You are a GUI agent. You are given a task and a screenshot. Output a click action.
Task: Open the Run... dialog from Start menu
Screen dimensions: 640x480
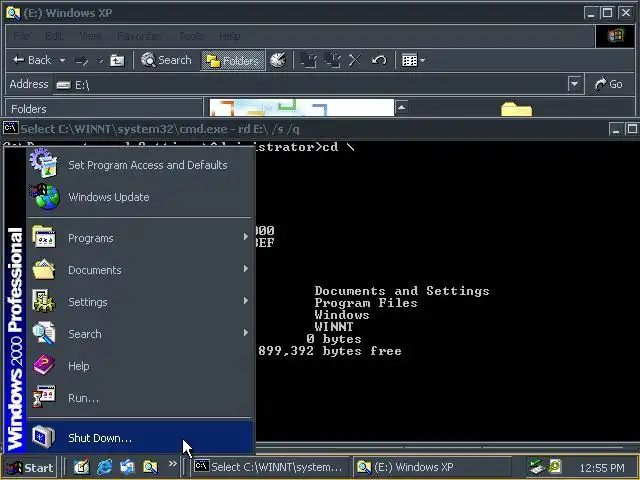[140, 398]
